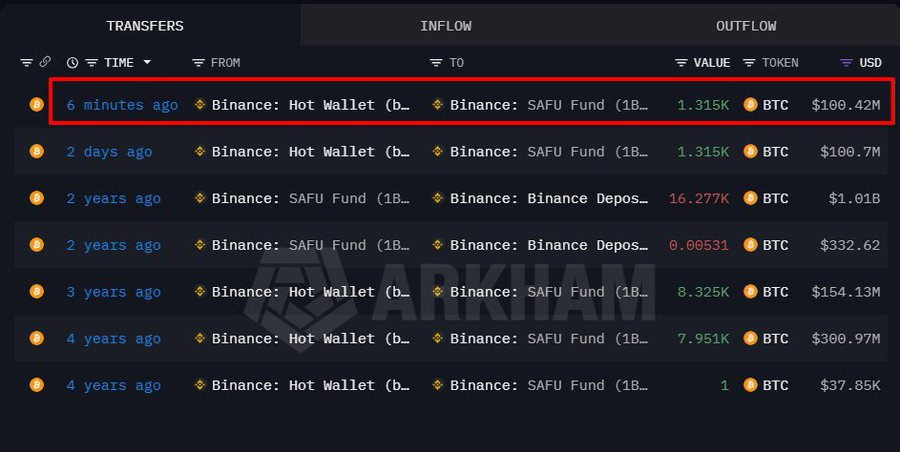This screenshot has width=900, height=452.
Task: Open the FROM column filter
Action: pos(198,63)
